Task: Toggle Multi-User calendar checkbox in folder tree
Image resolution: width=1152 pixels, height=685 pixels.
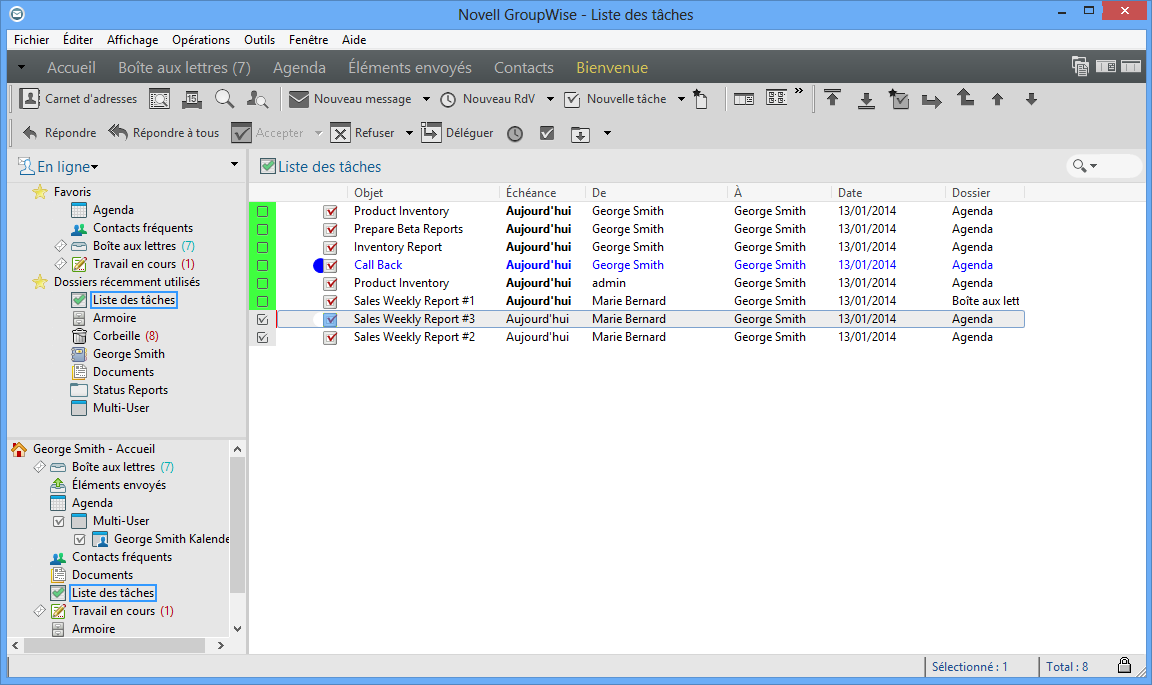Action: [x=59, y=521]
